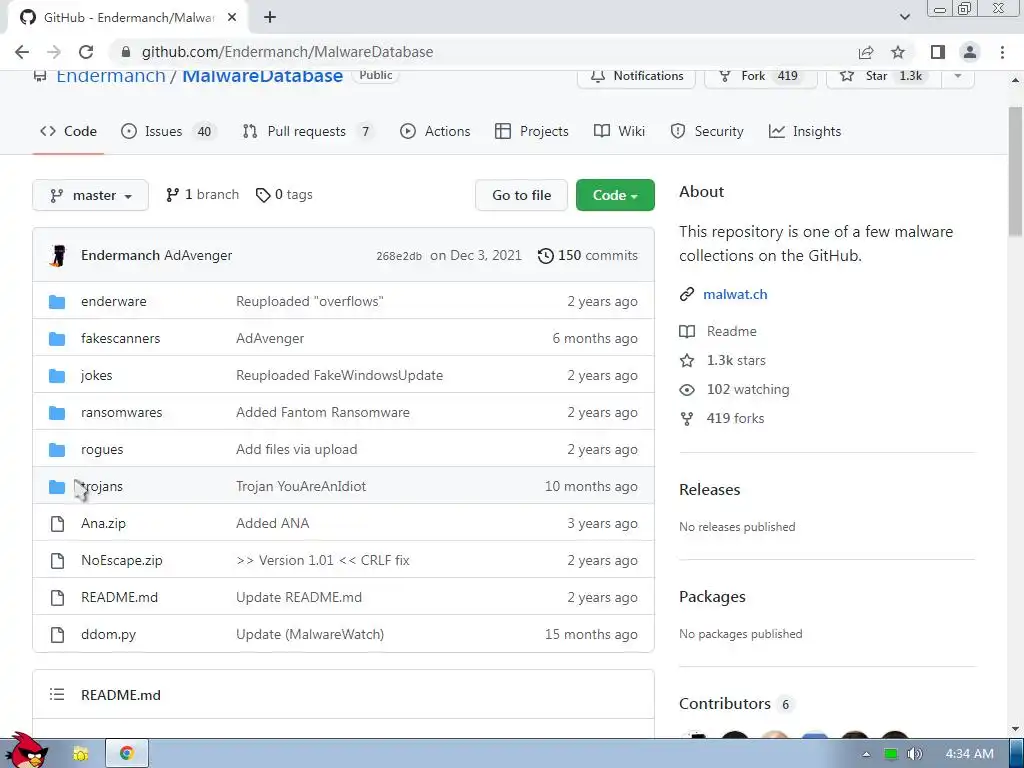
Task: Fork the repository
Action: 761,76
